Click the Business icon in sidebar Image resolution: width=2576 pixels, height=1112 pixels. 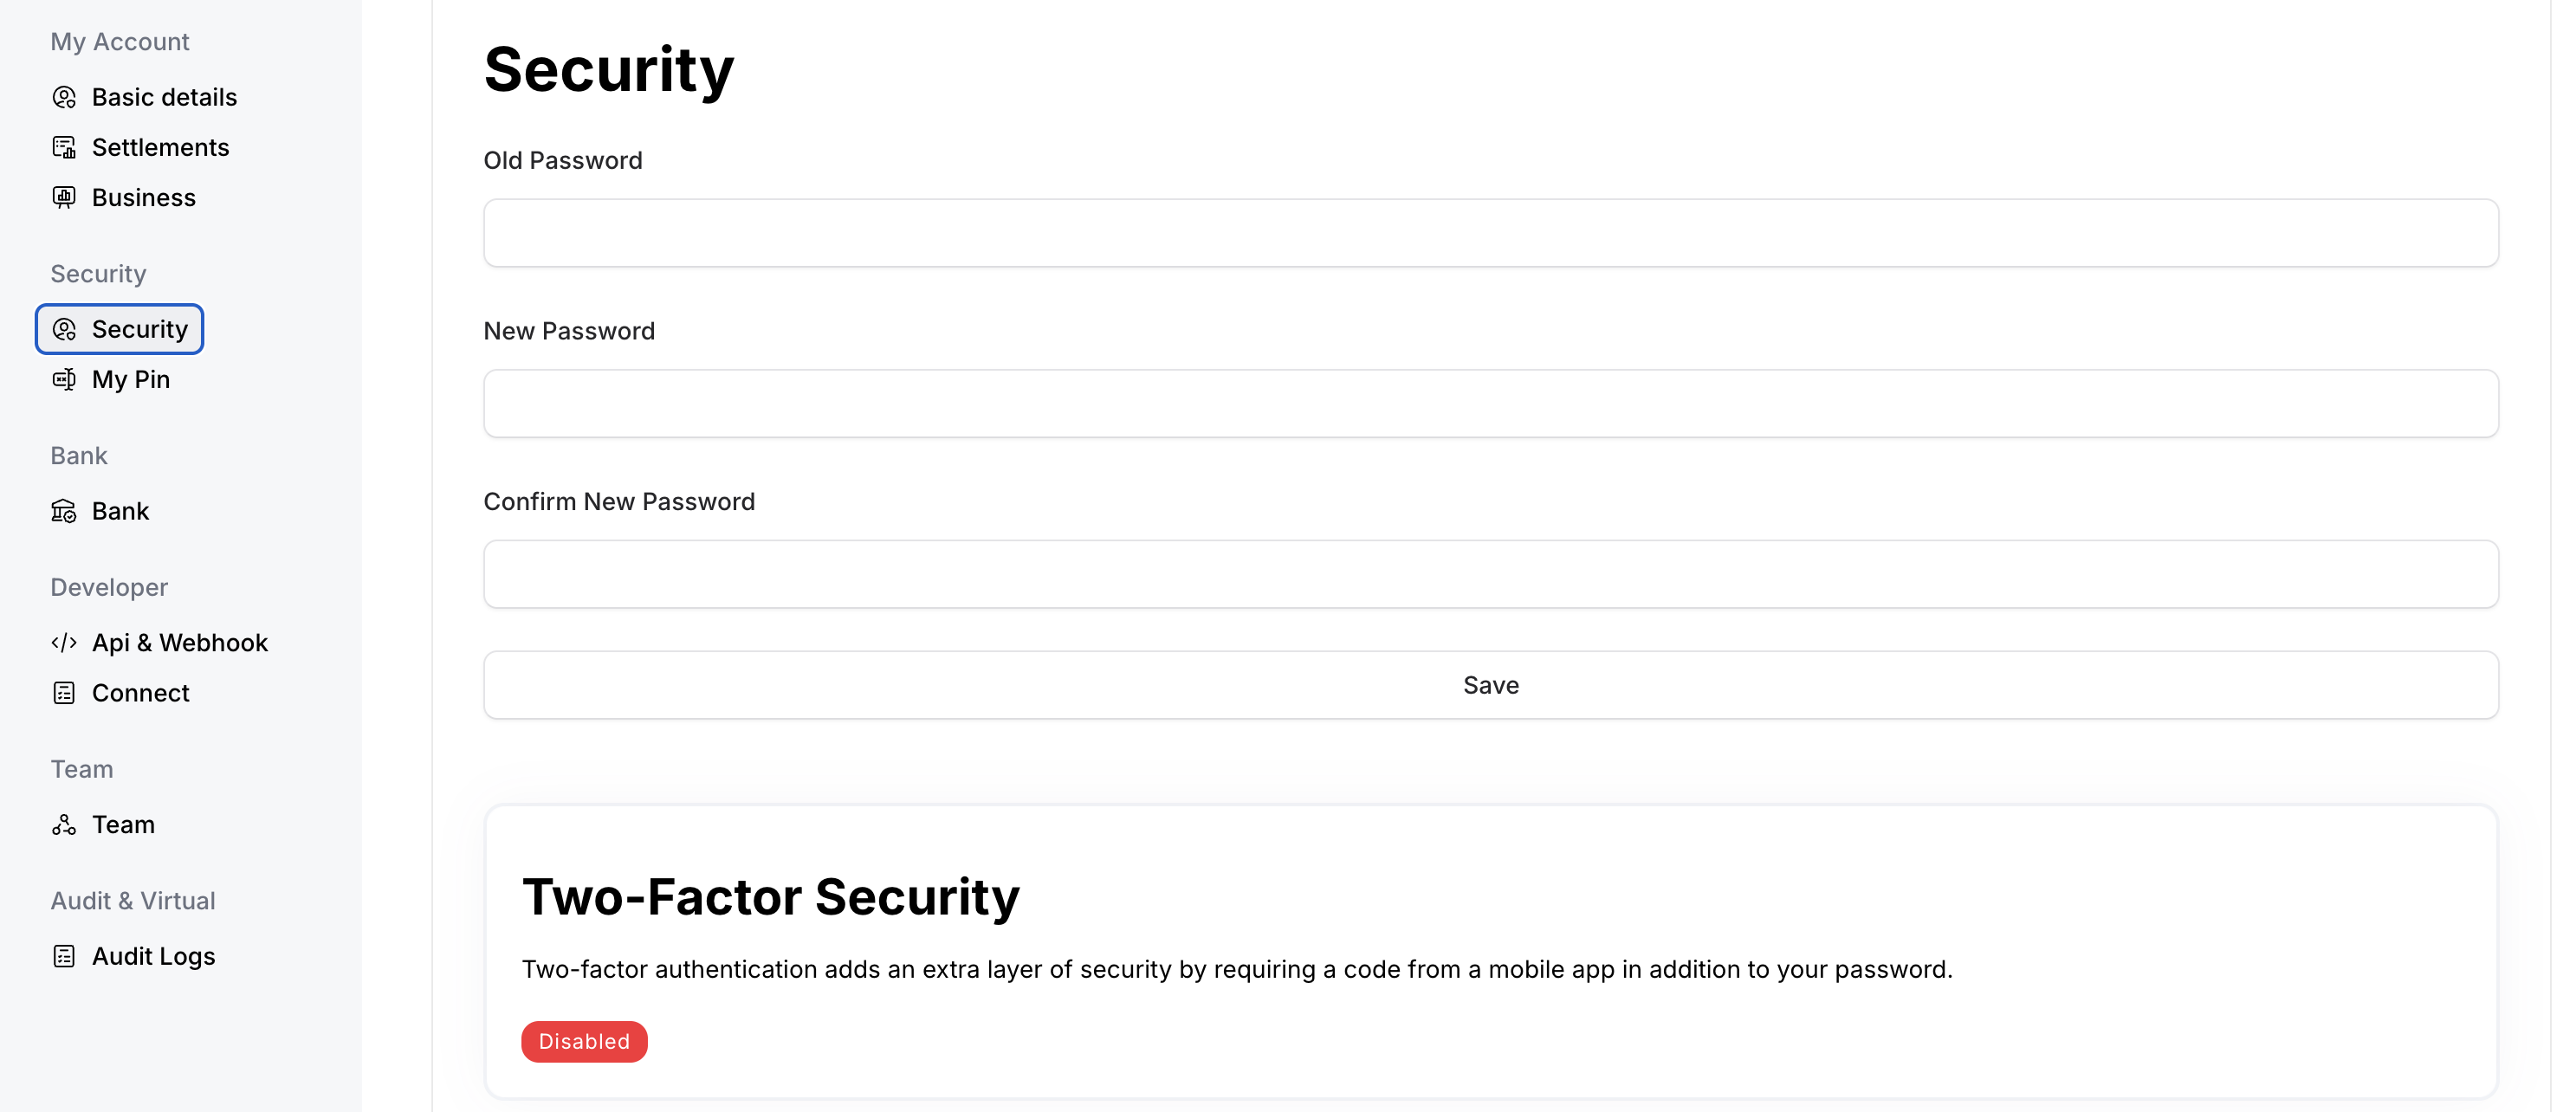64,197
